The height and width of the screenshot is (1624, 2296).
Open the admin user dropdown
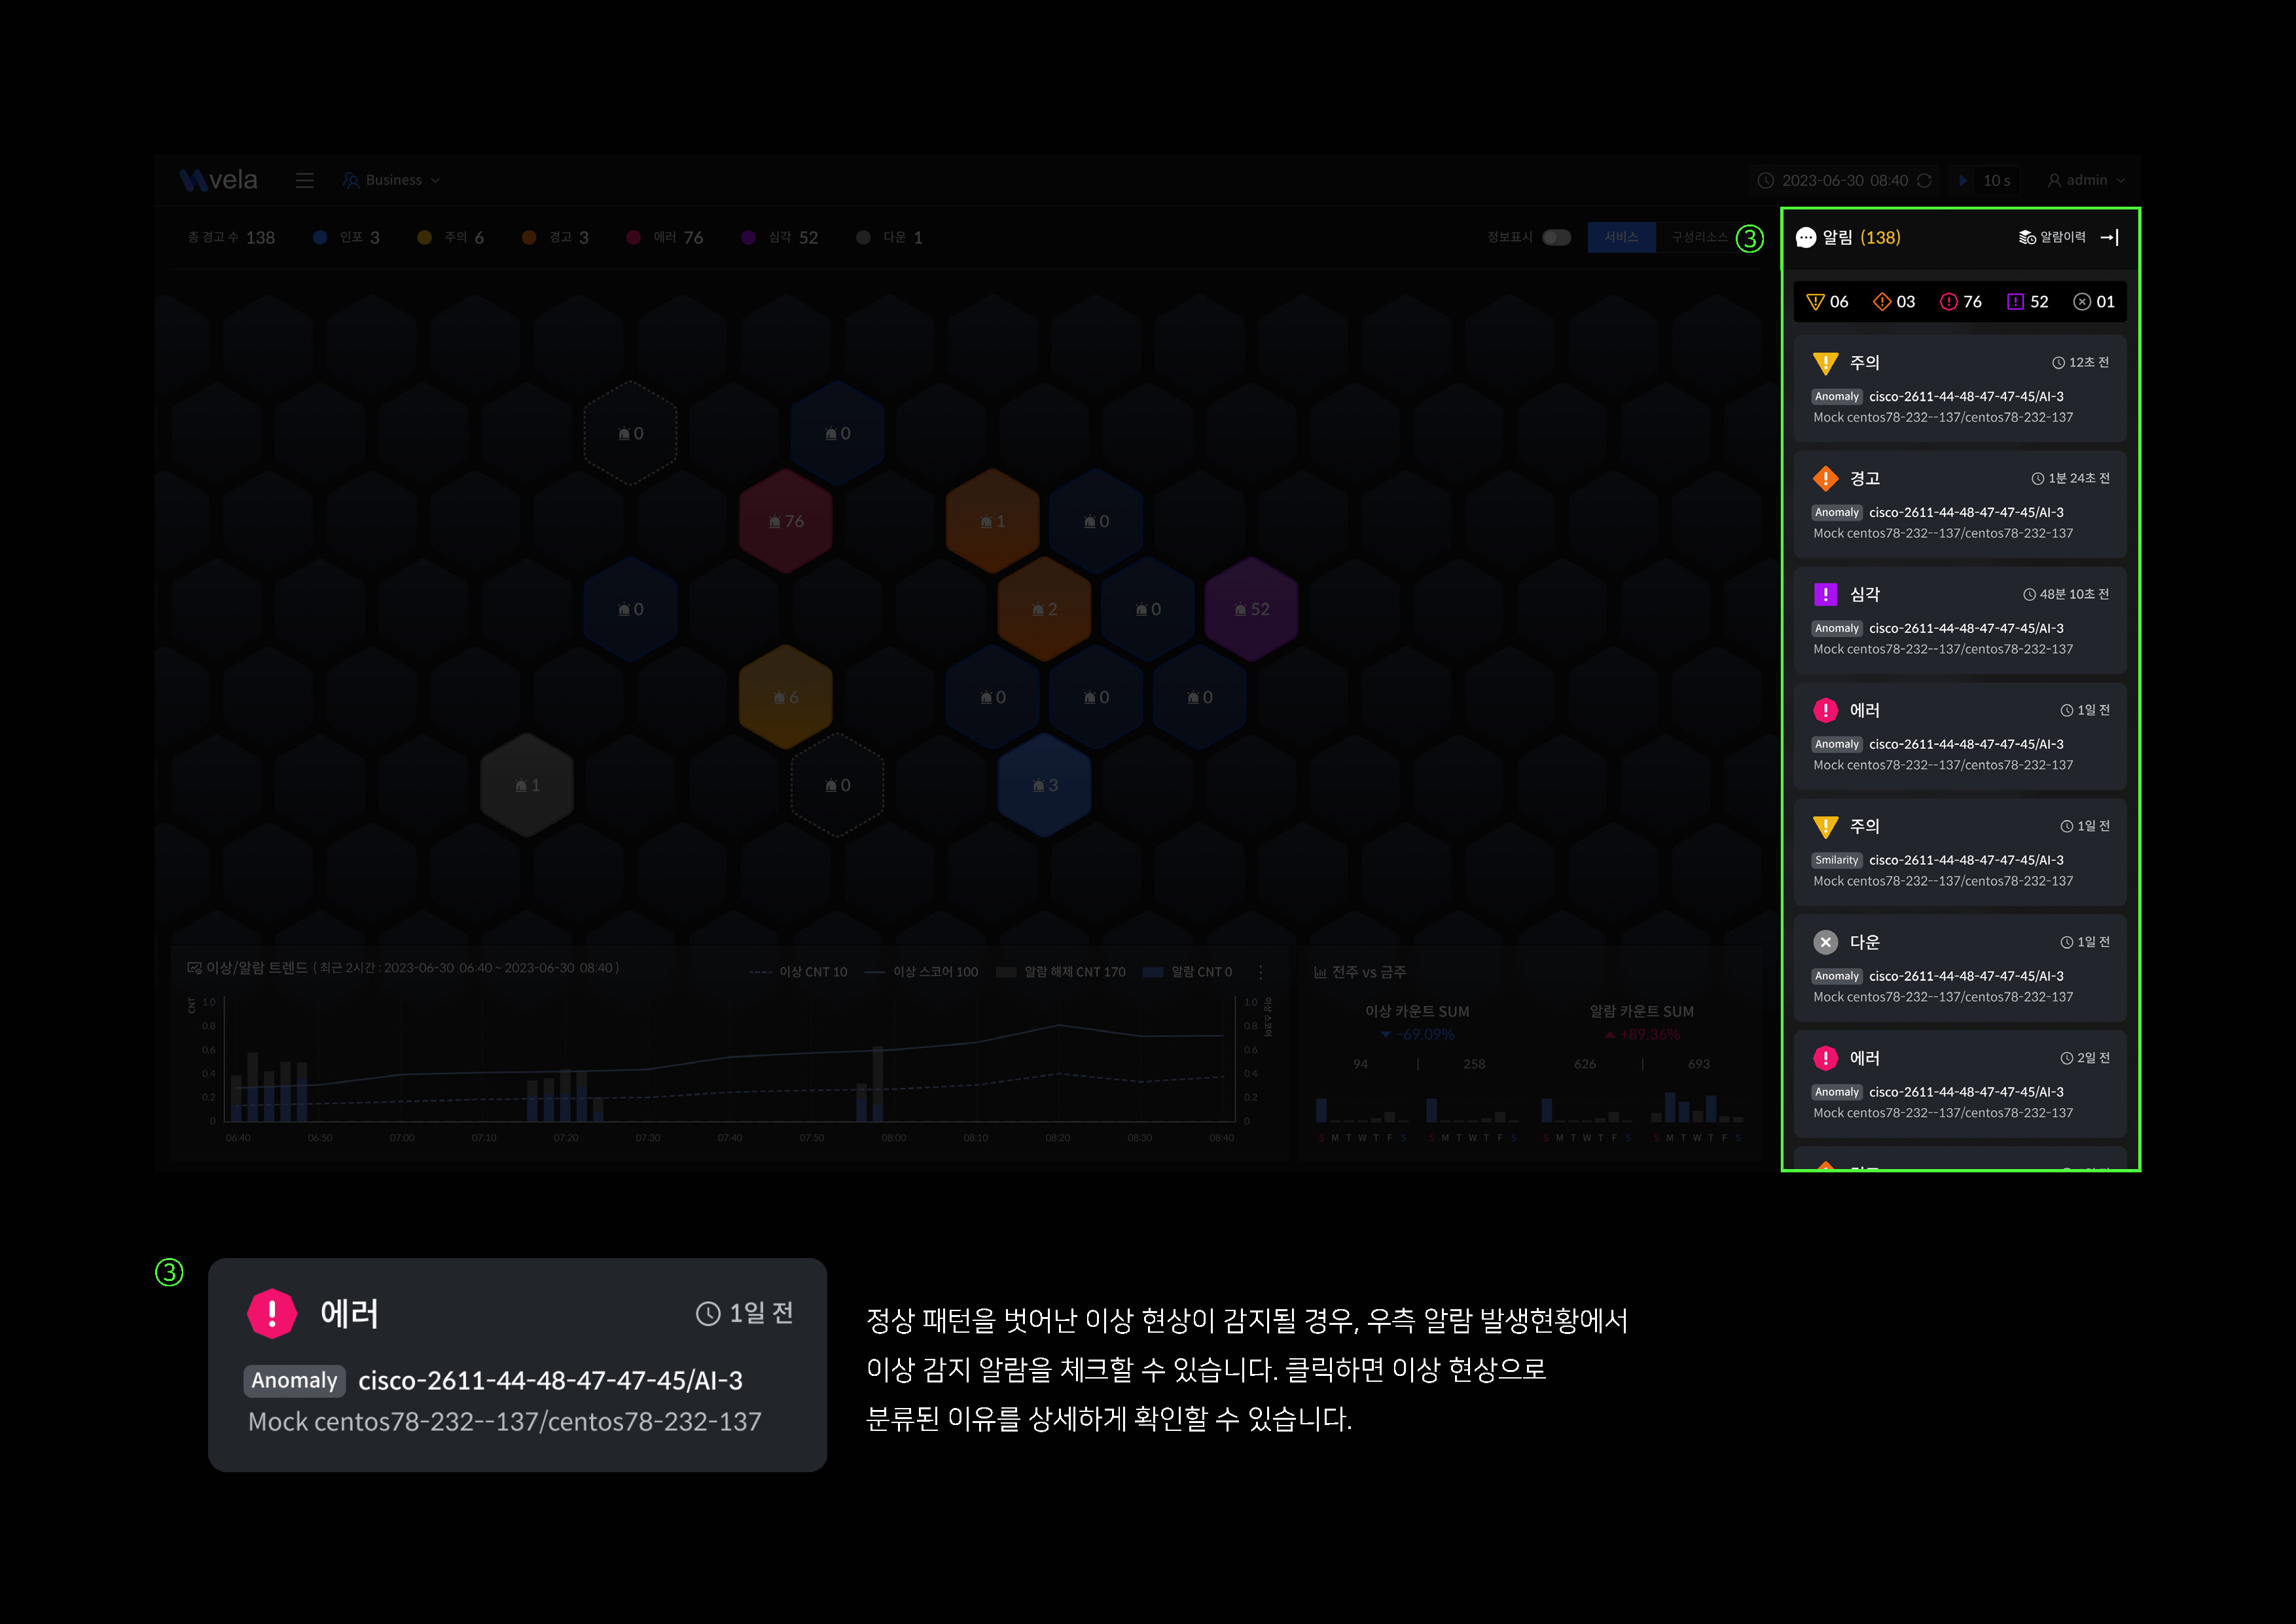pyautogui.click(x=2086, y=180)
